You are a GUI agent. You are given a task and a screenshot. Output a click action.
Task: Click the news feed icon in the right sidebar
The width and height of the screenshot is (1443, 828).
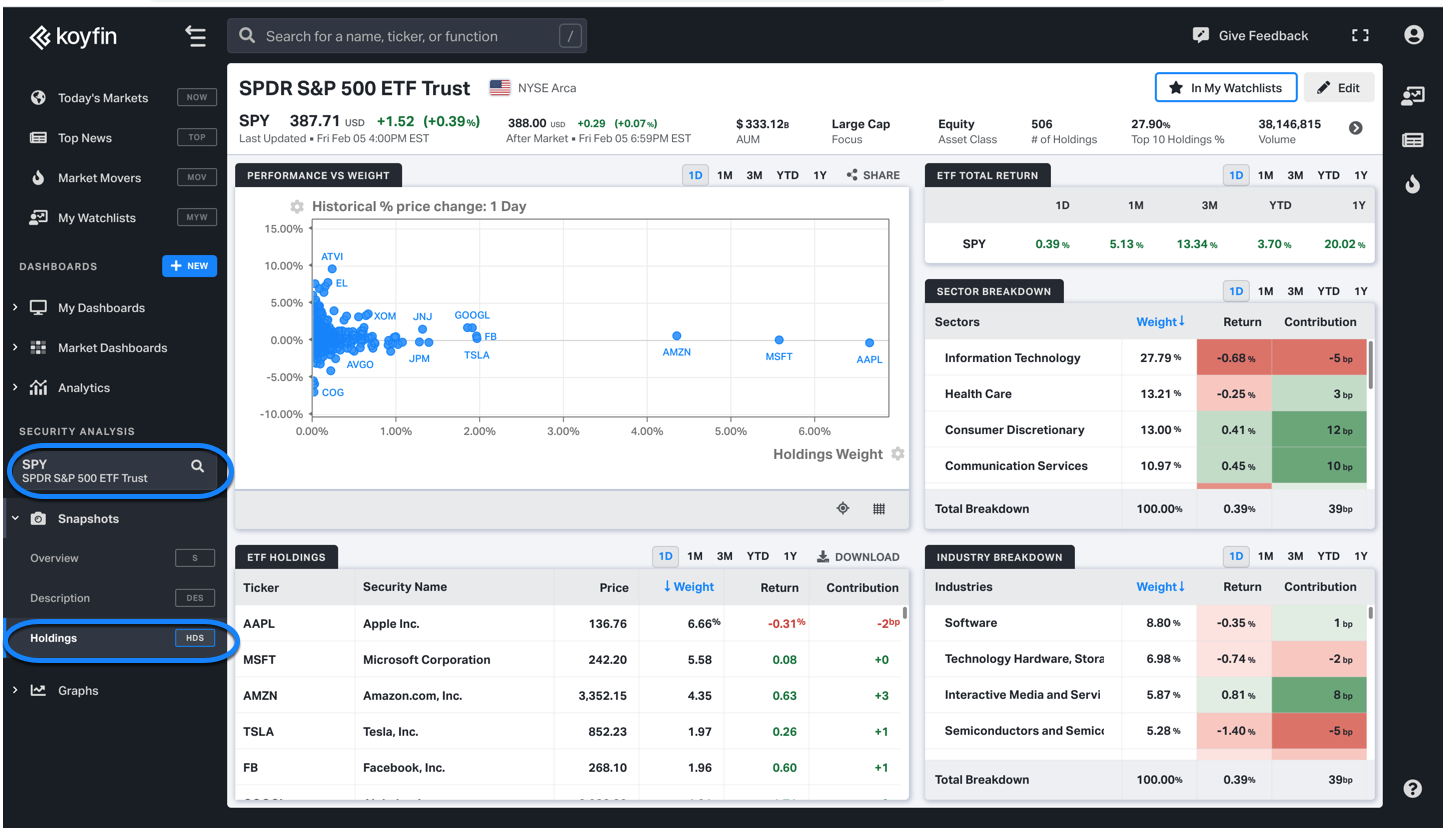point(1412,140)
